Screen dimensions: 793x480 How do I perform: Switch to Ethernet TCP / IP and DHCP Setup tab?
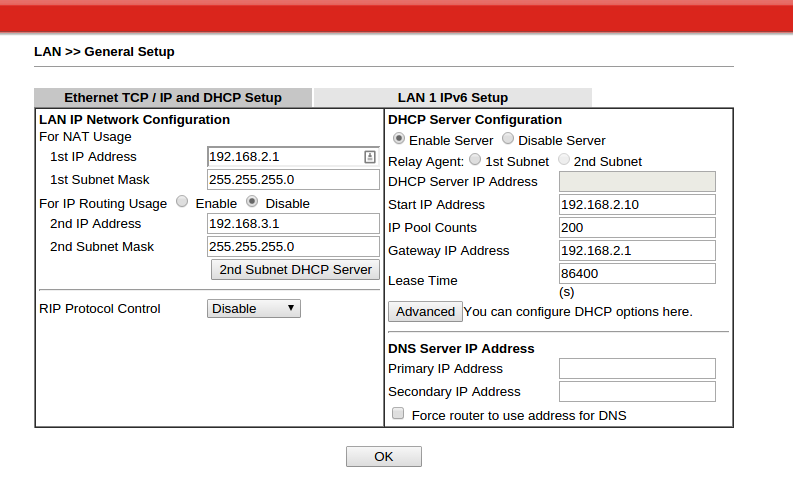pos(173,98)
